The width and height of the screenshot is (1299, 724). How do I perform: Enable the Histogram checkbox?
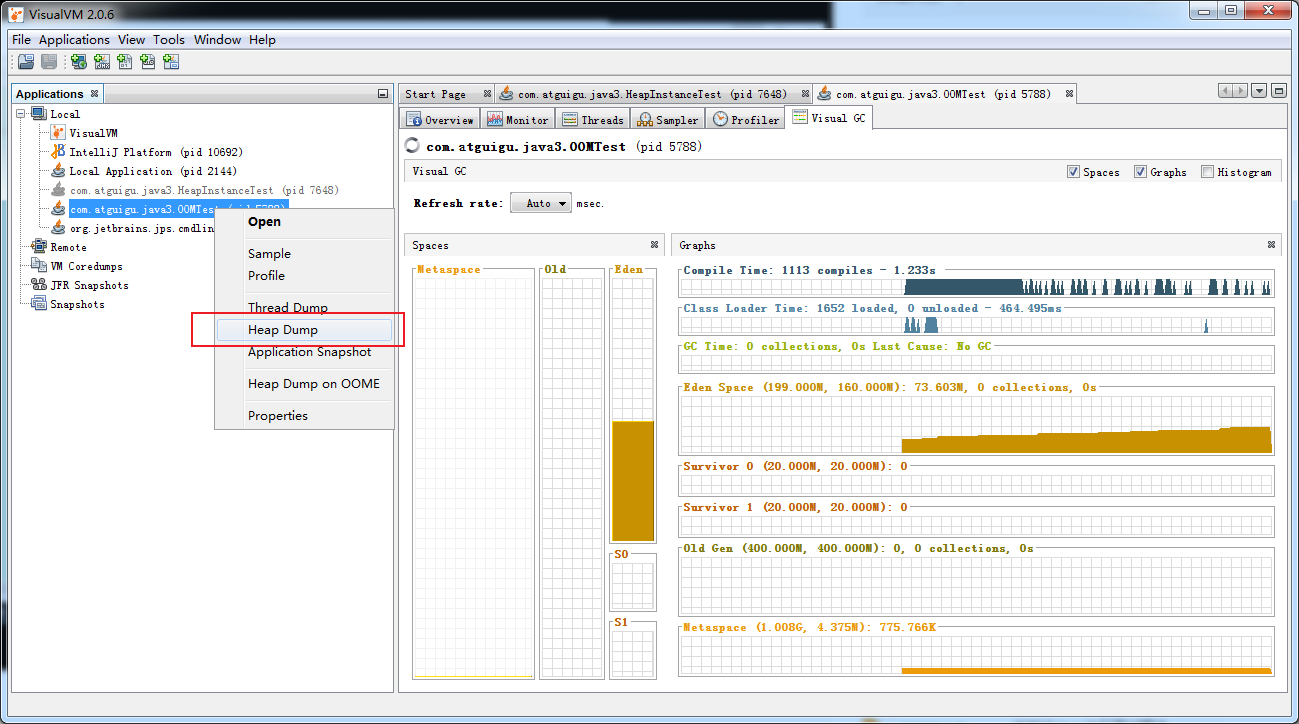point(1208,172)
